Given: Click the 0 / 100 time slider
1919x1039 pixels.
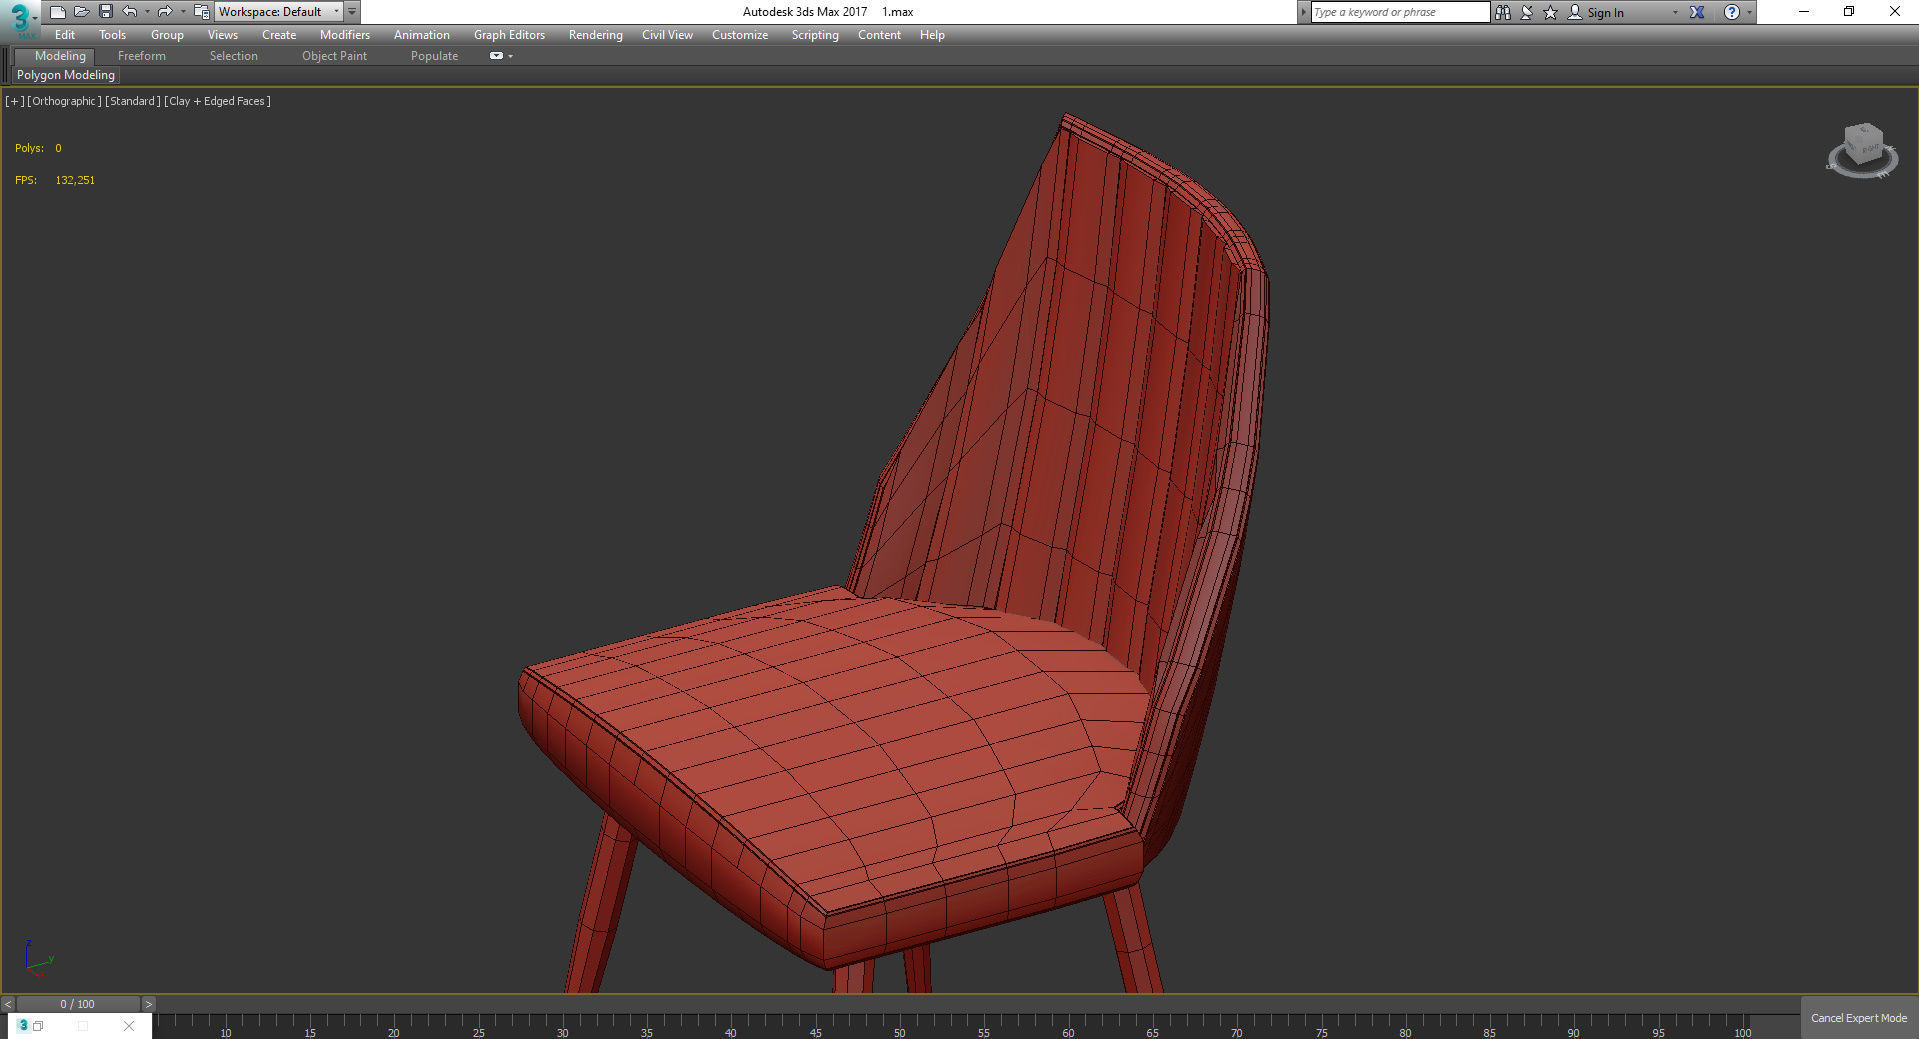Looking at the screenshot, I should coord(78,1004).
